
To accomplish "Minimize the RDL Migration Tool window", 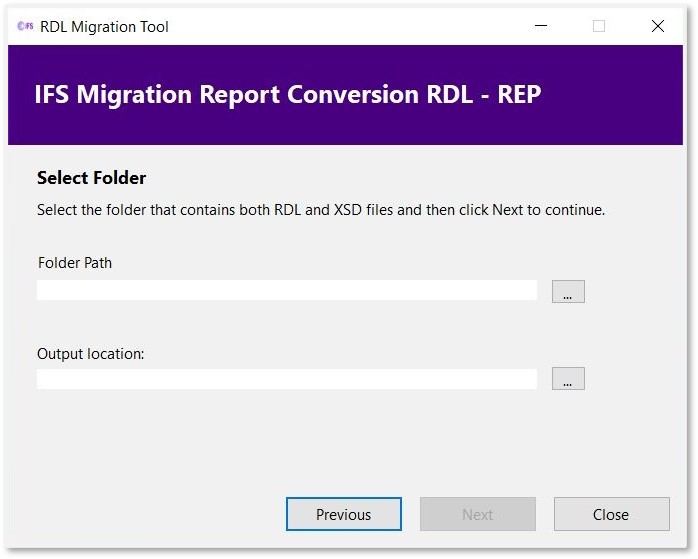I will pyautogui.click(x=540, y=27).
